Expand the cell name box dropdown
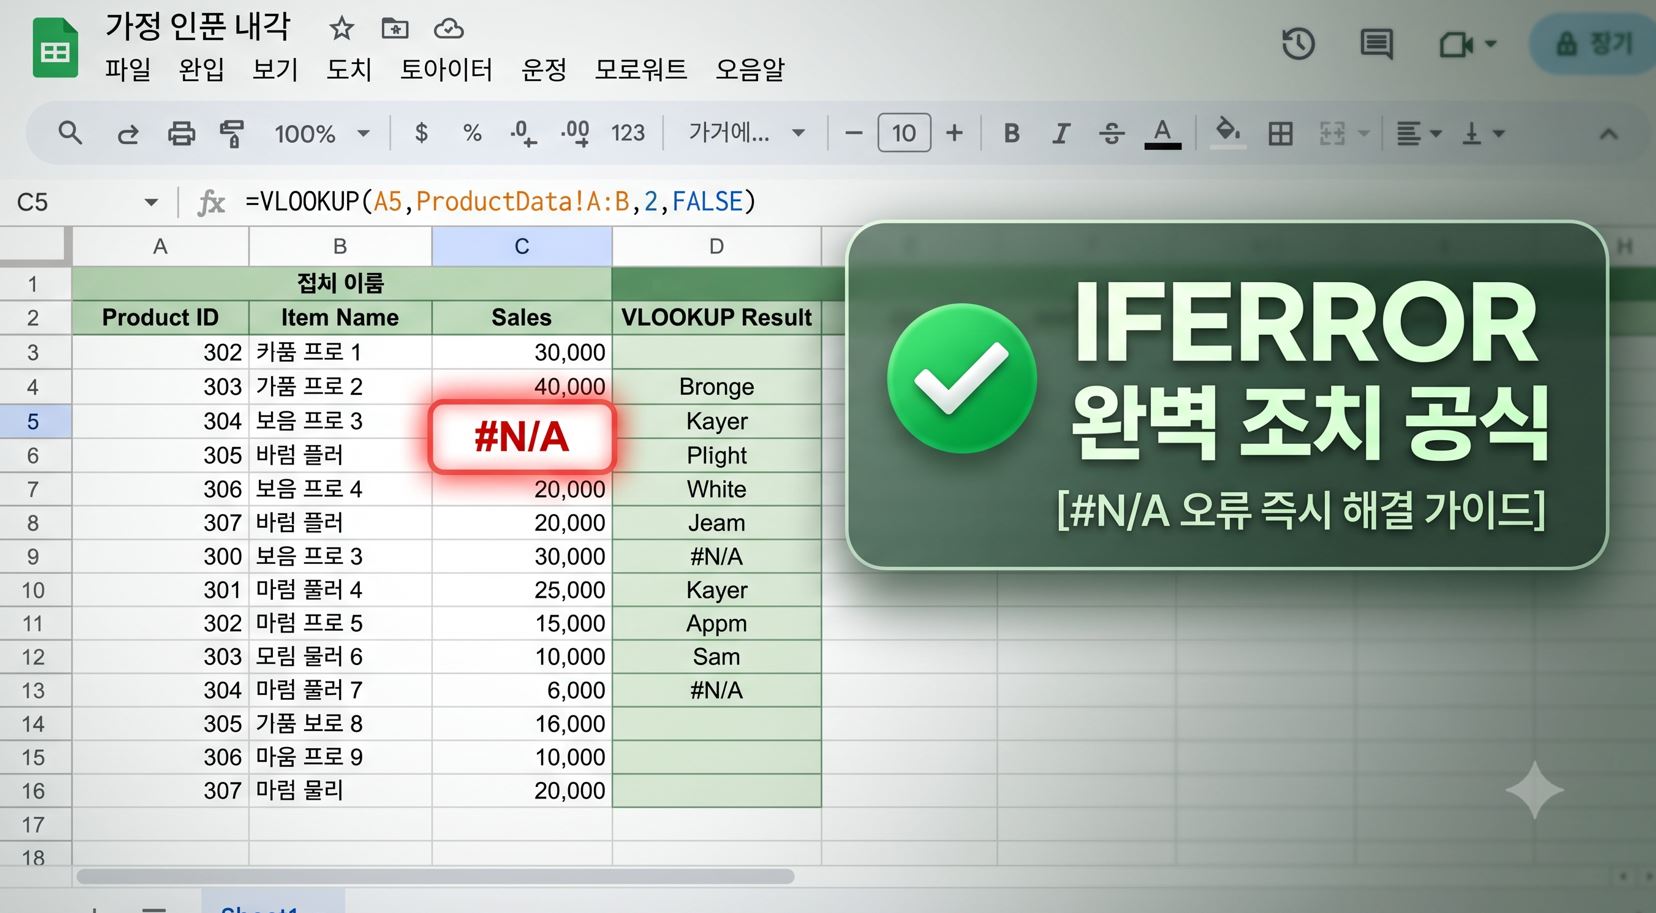The width and height of the screenshot is (1656, 913). [x=151, y=202]
